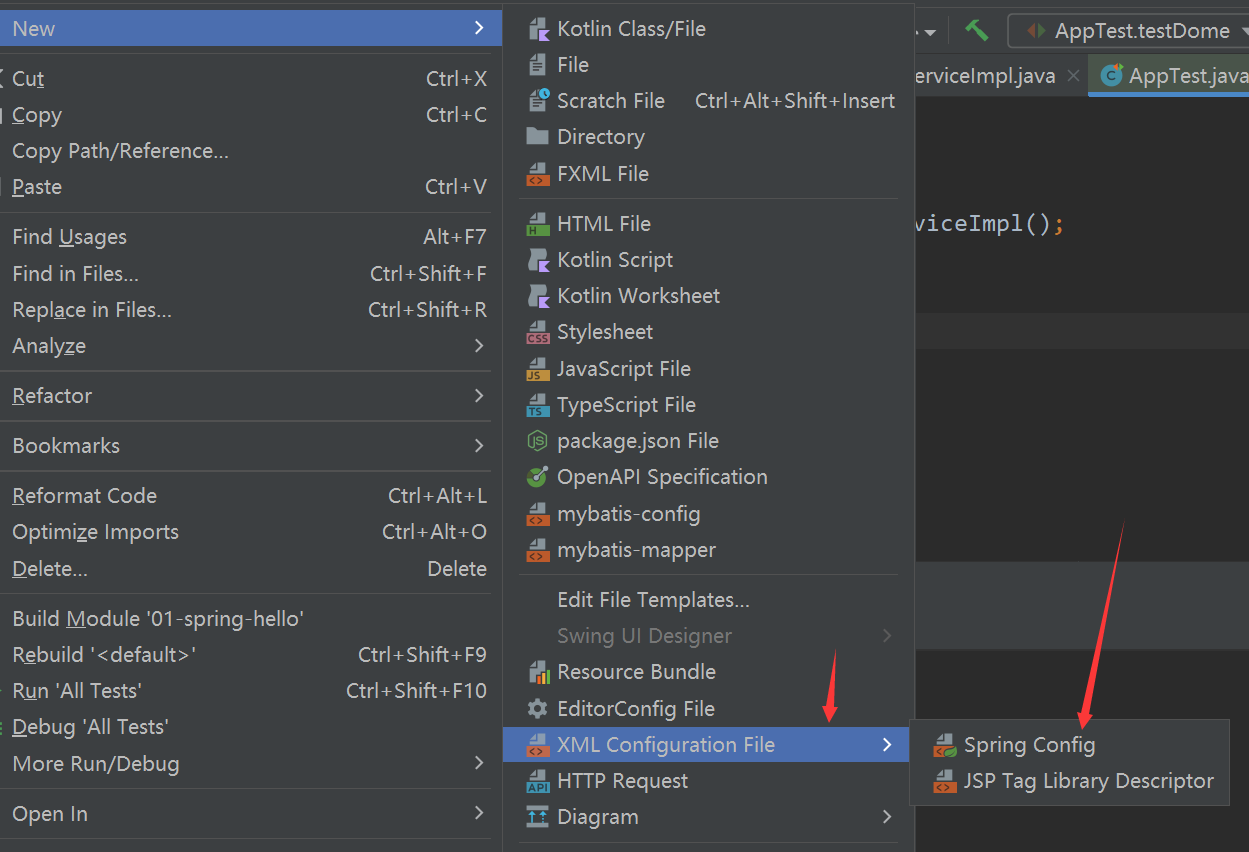Click the XML Configuration File icon
This screenshot has height=852, width=1249.
(x=538, y=745)
